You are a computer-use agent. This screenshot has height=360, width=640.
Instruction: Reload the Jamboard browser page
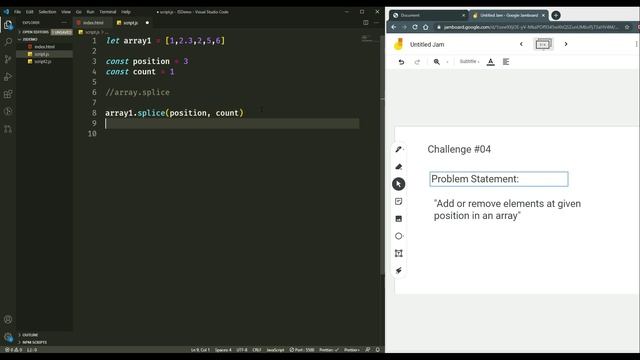pos(415,27)
